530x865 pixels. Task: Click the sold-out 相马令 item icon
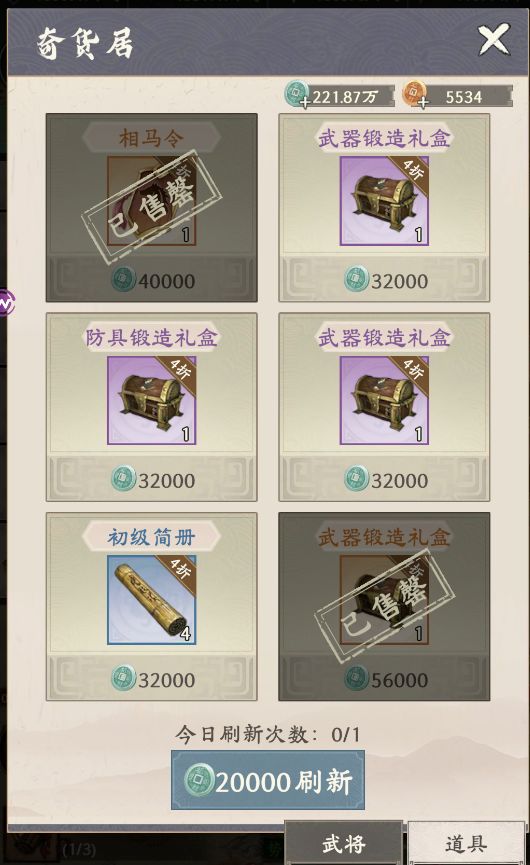click(x=151, y=201)
